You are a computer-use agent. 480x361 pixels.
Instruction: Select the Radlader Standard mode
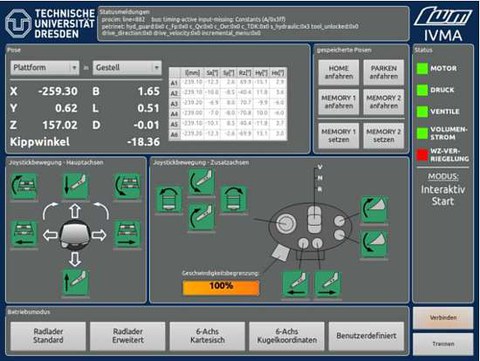(48, 336)
